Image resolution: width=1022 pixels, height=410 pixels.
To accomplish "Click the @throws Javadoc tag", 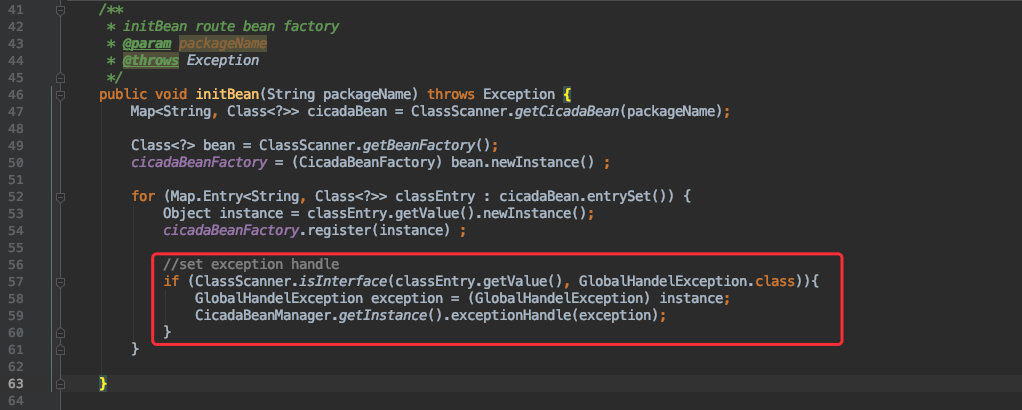I will point(151,61).
